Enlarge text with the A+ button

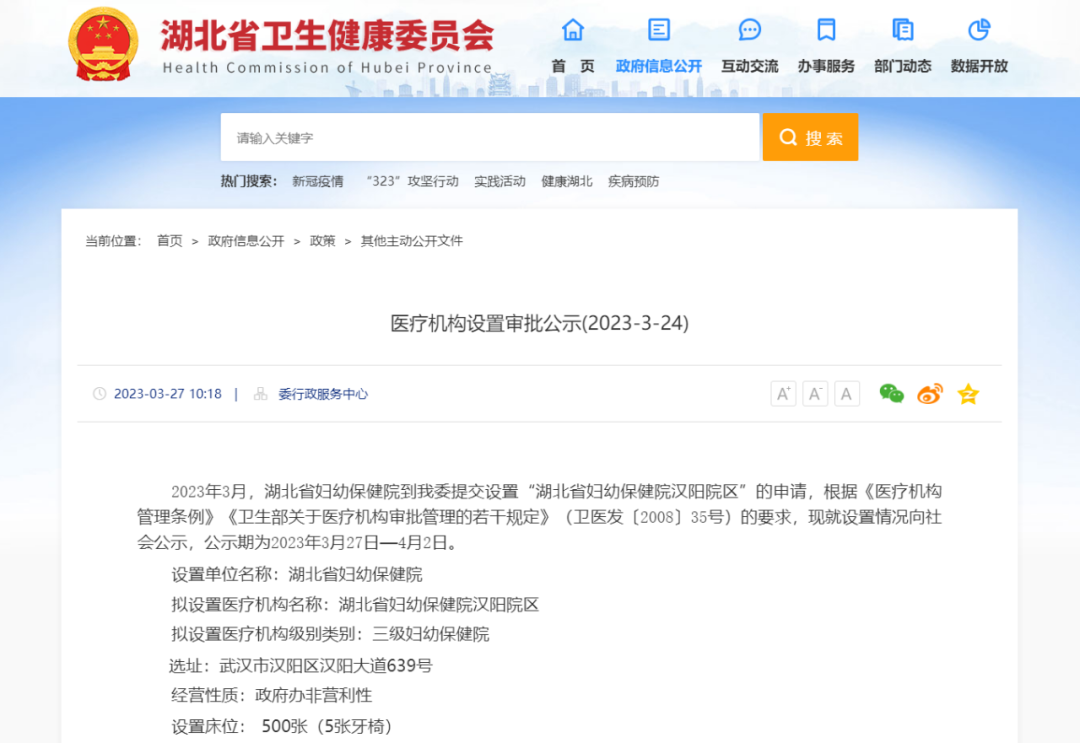[x=783, y=393]
